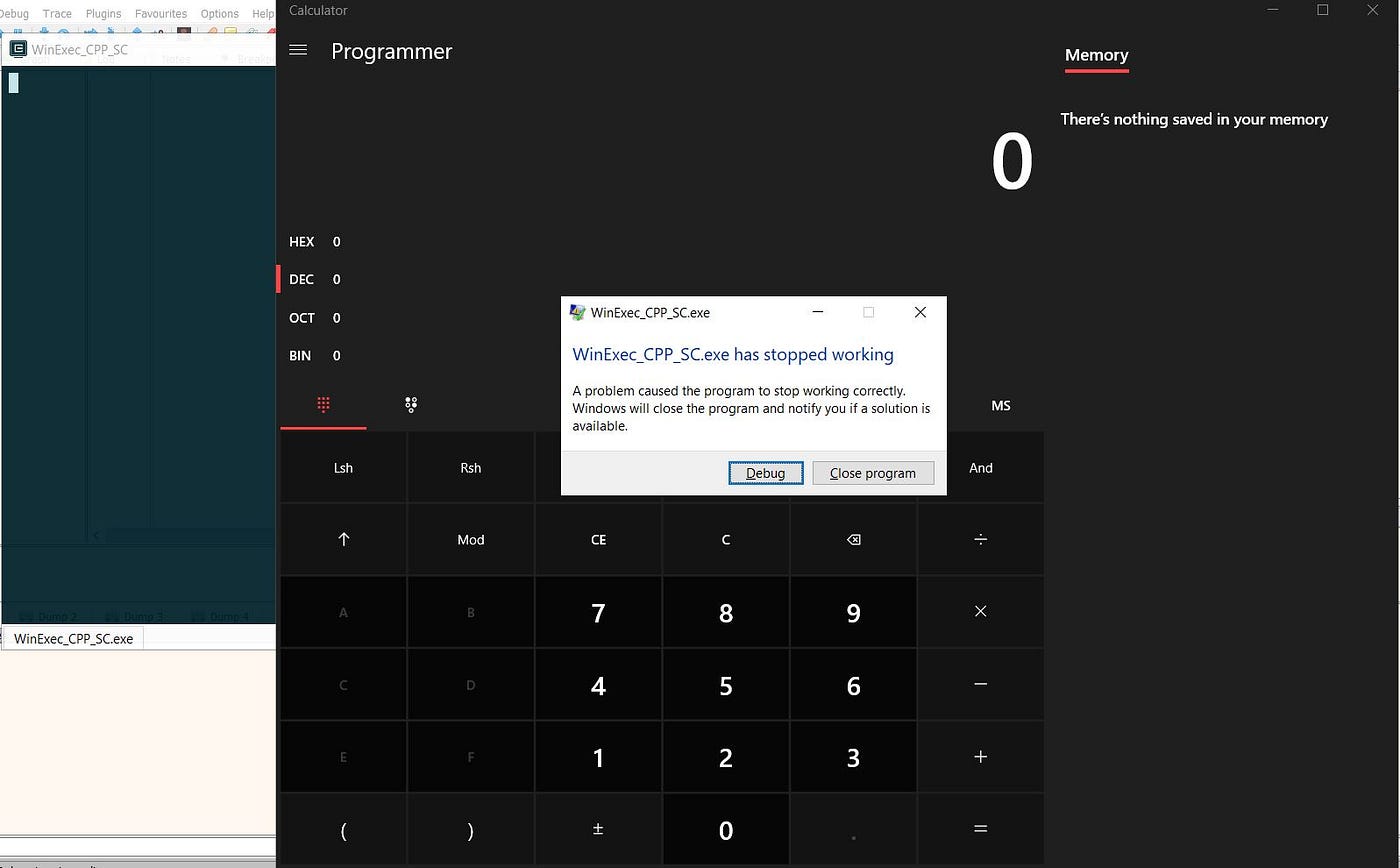Click the multiply operator key
Image resolution: width=1400 pixels, height=868 pixels.
point(980,612)
